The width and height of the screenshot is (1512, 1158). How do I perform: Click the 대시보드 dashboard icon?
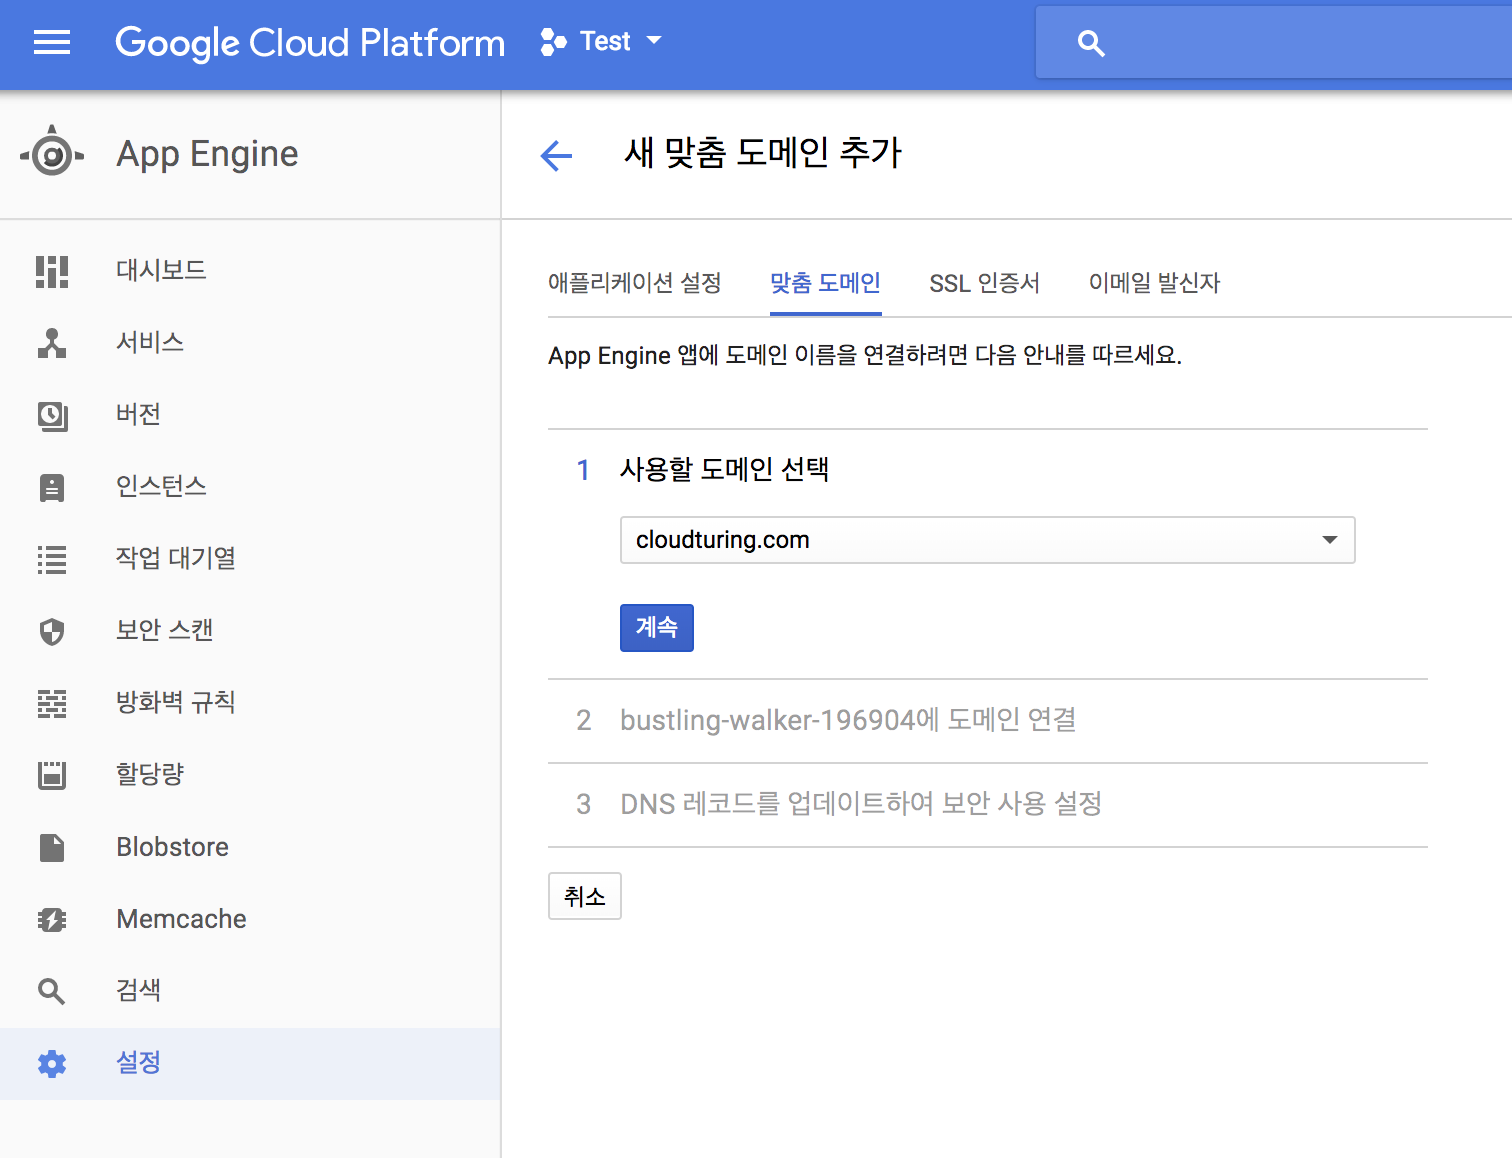pos(52,271)
